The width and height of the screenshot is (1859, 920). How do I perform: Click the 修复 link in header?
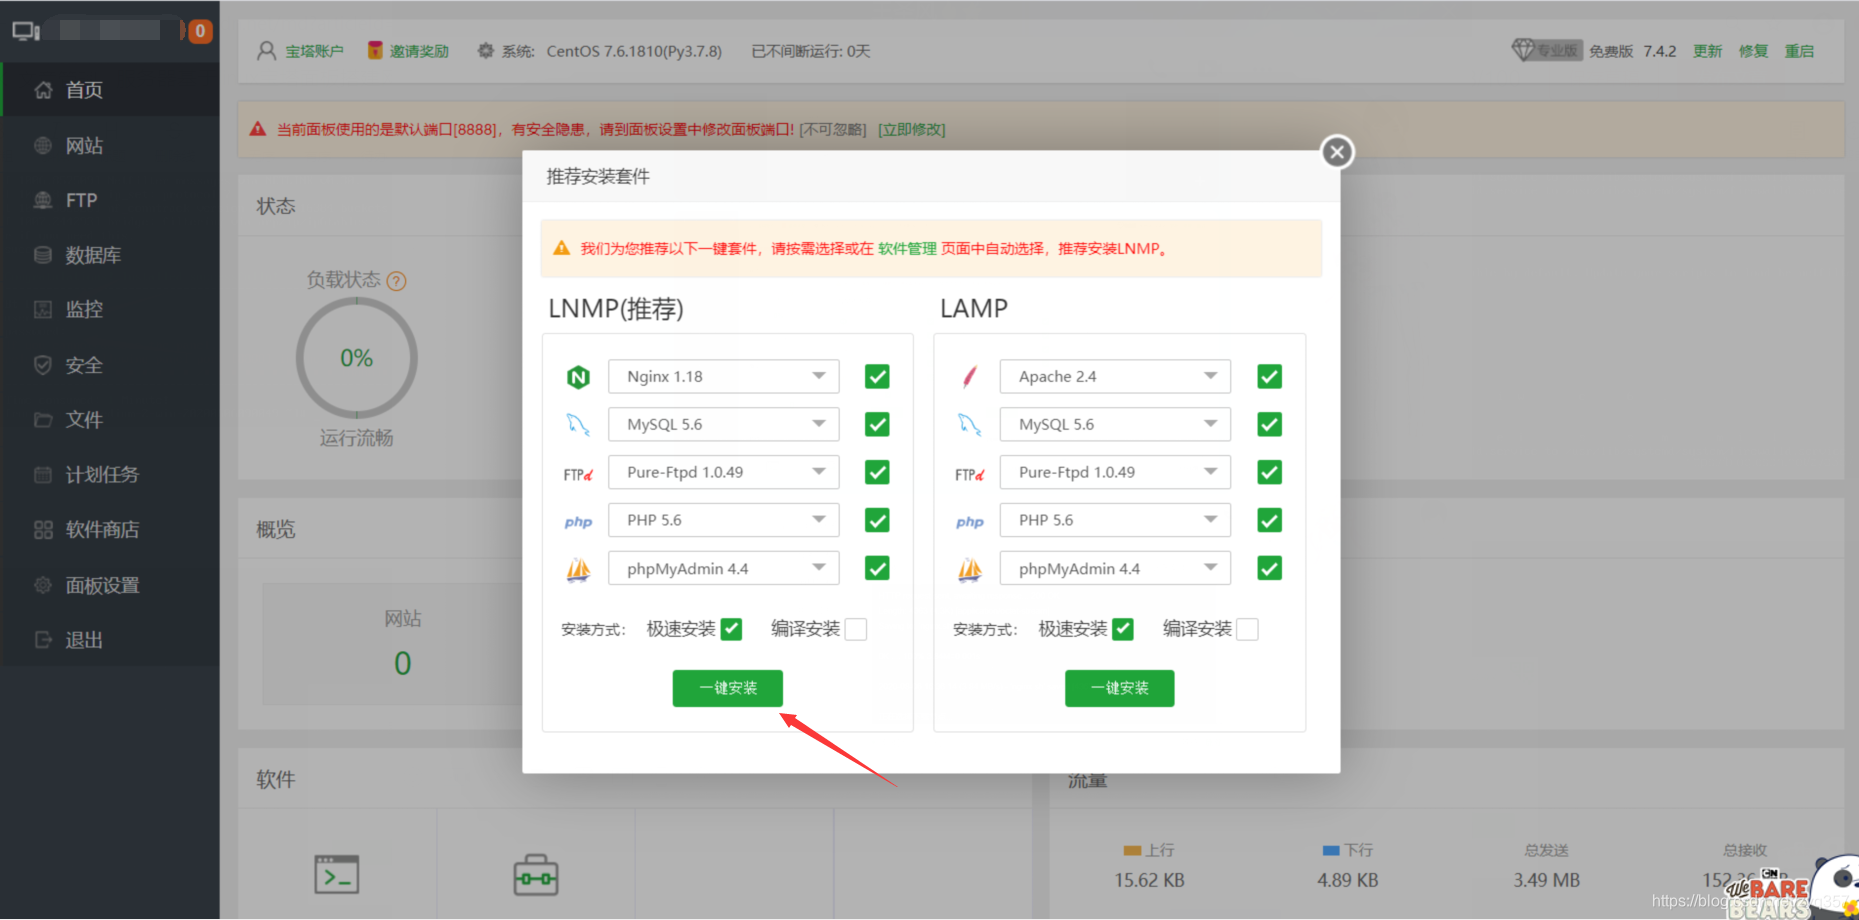(1753, 51)
